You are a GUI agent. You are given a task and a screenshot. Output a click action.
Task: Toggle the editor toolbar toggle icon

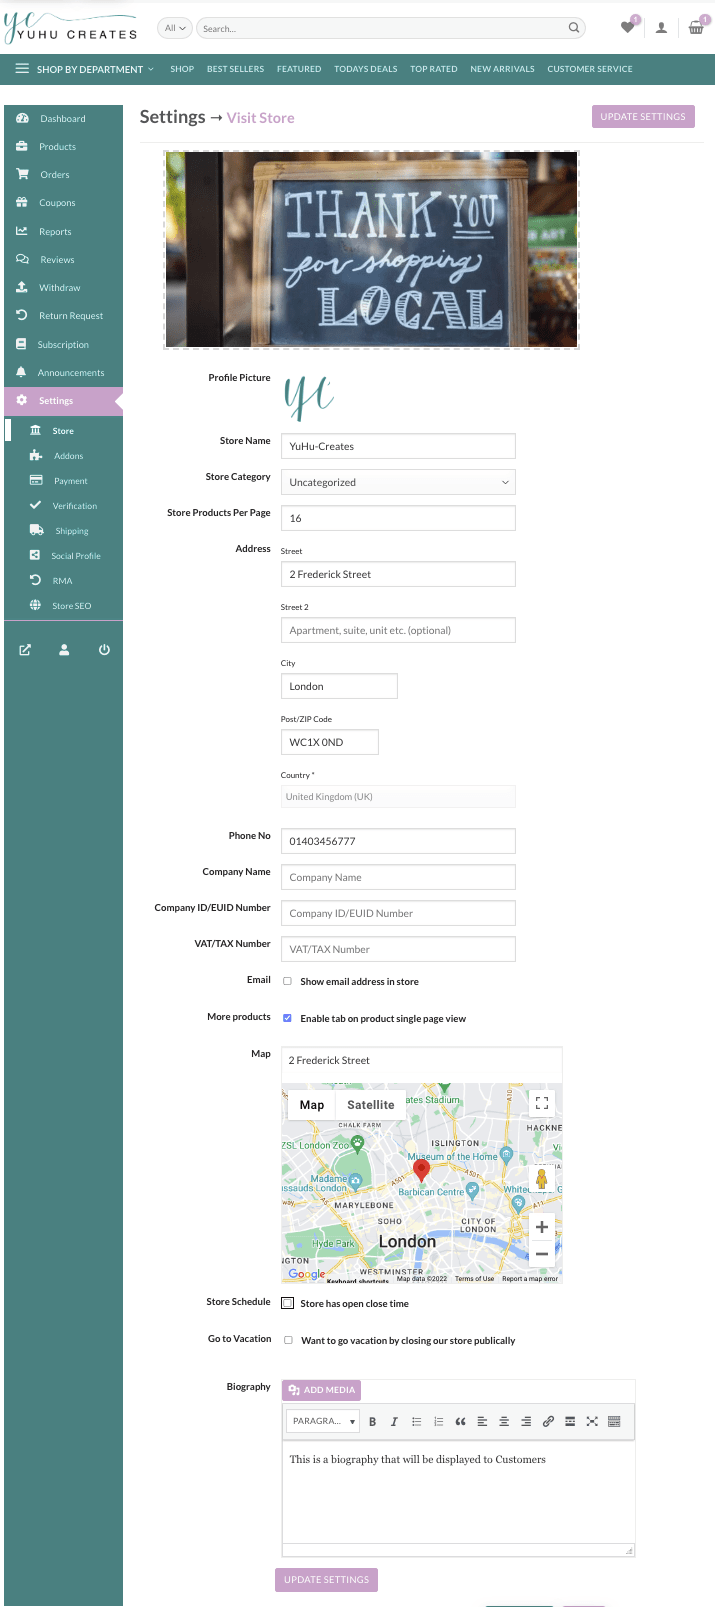coord(614,1421)
